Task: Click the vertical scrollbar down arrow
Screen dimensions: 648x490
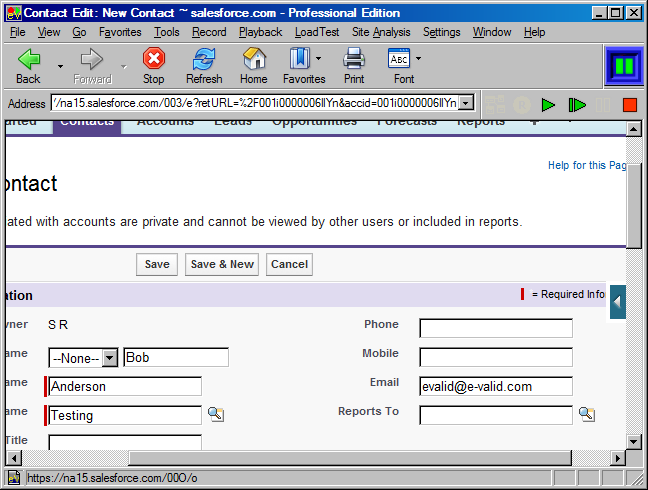Action: click(x=634, y=441)
